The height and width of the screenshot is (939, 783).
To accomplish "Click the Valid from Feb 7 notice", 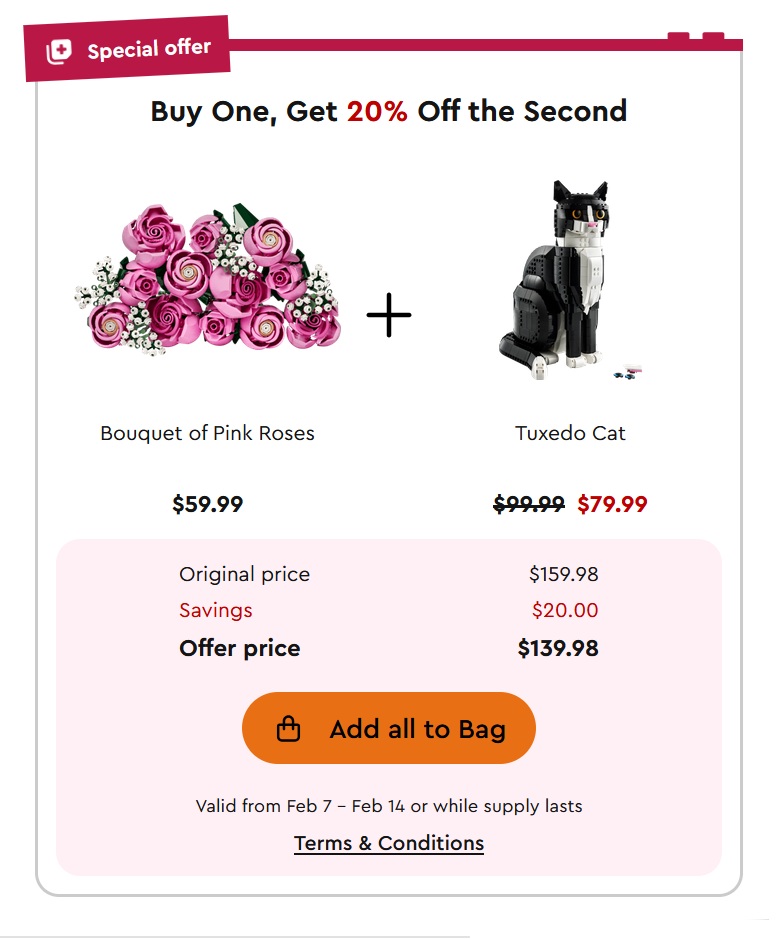I will pyautogui.click(x=389, y=806).
